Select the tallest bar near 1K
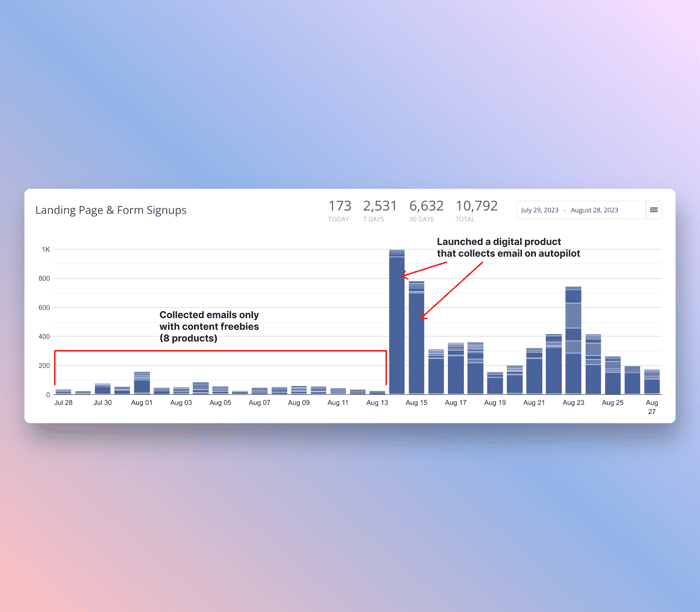 (x=397, y=322)
